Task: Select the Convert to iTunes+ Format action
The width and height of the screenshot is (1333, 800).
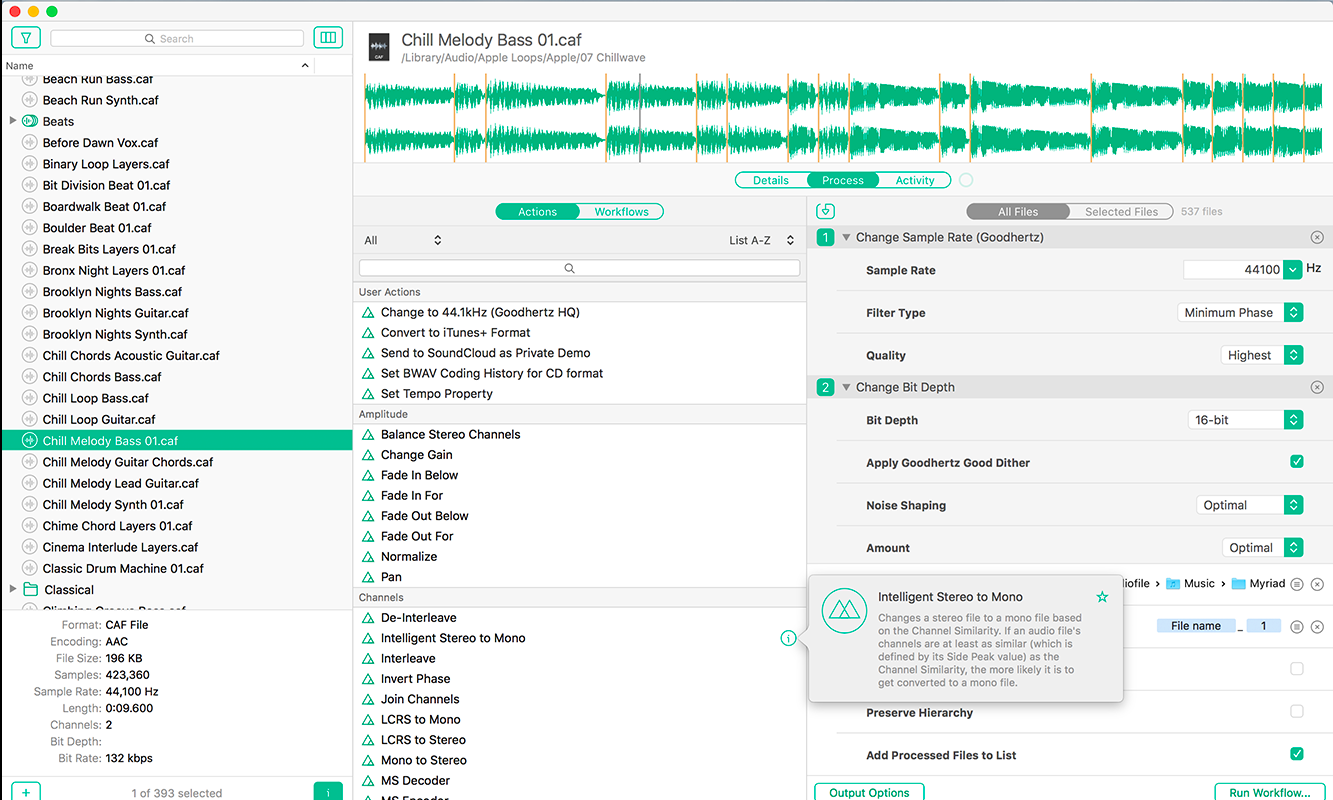Action: pos(455,332)
